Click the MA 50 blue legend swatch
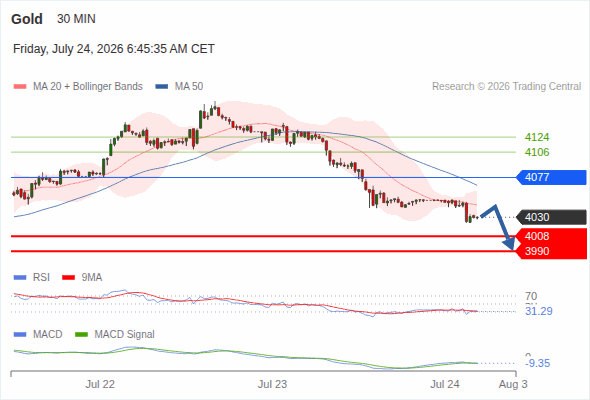The image size is (590, 400). coord(162,87)
